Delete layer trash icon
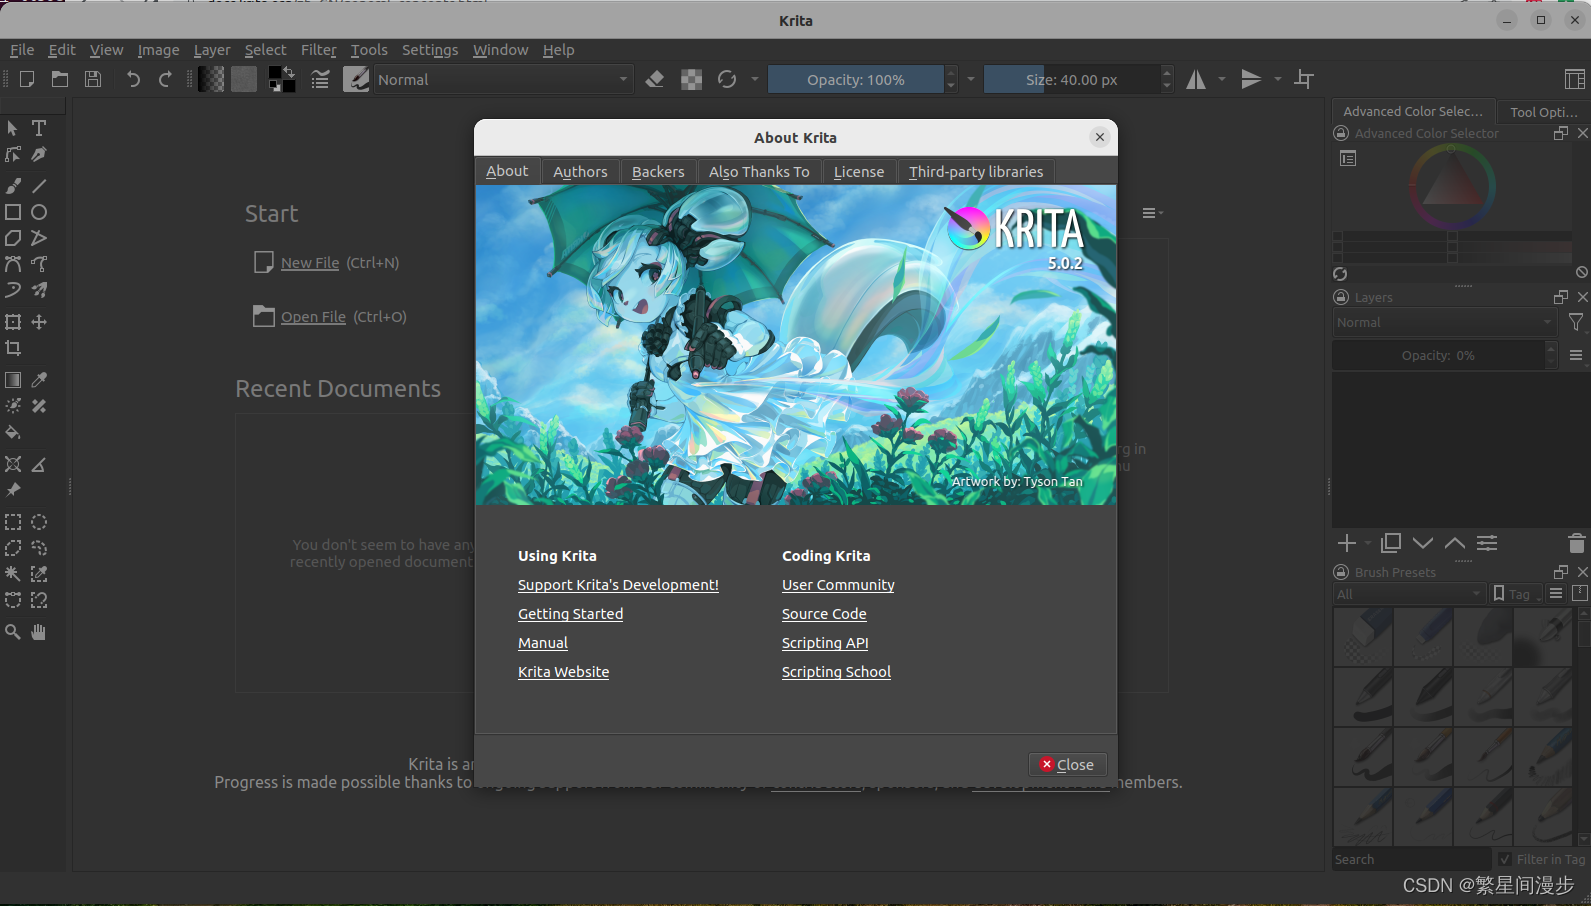1591x906 pixels. [x=1577, y=543]
